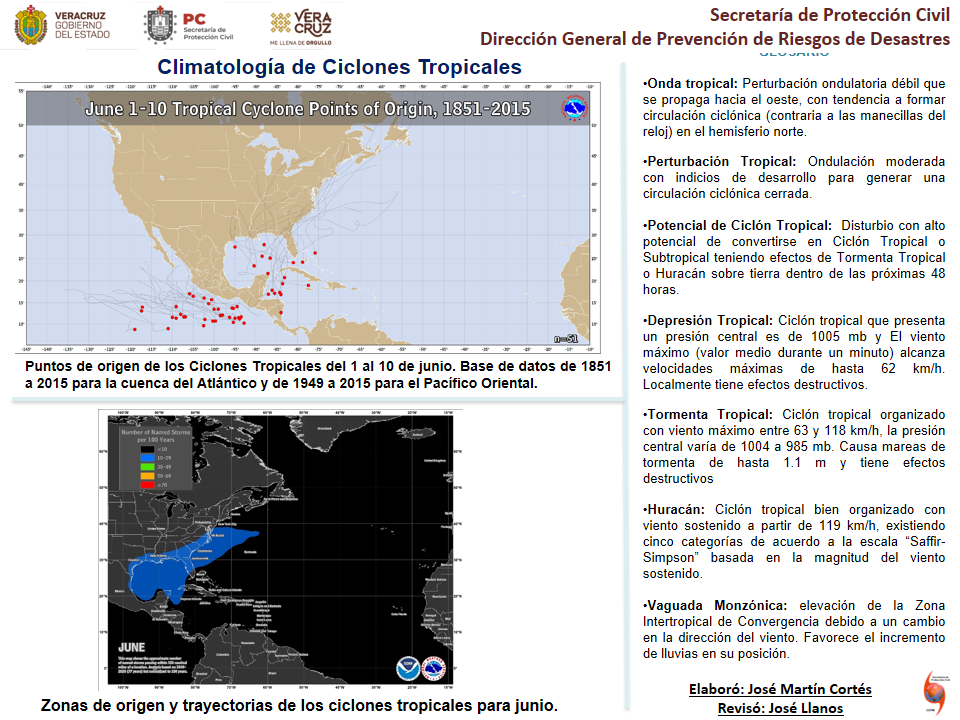Click the 'n=61' label on the map
This screenshot has height=720, width=960.
(566, 339)
